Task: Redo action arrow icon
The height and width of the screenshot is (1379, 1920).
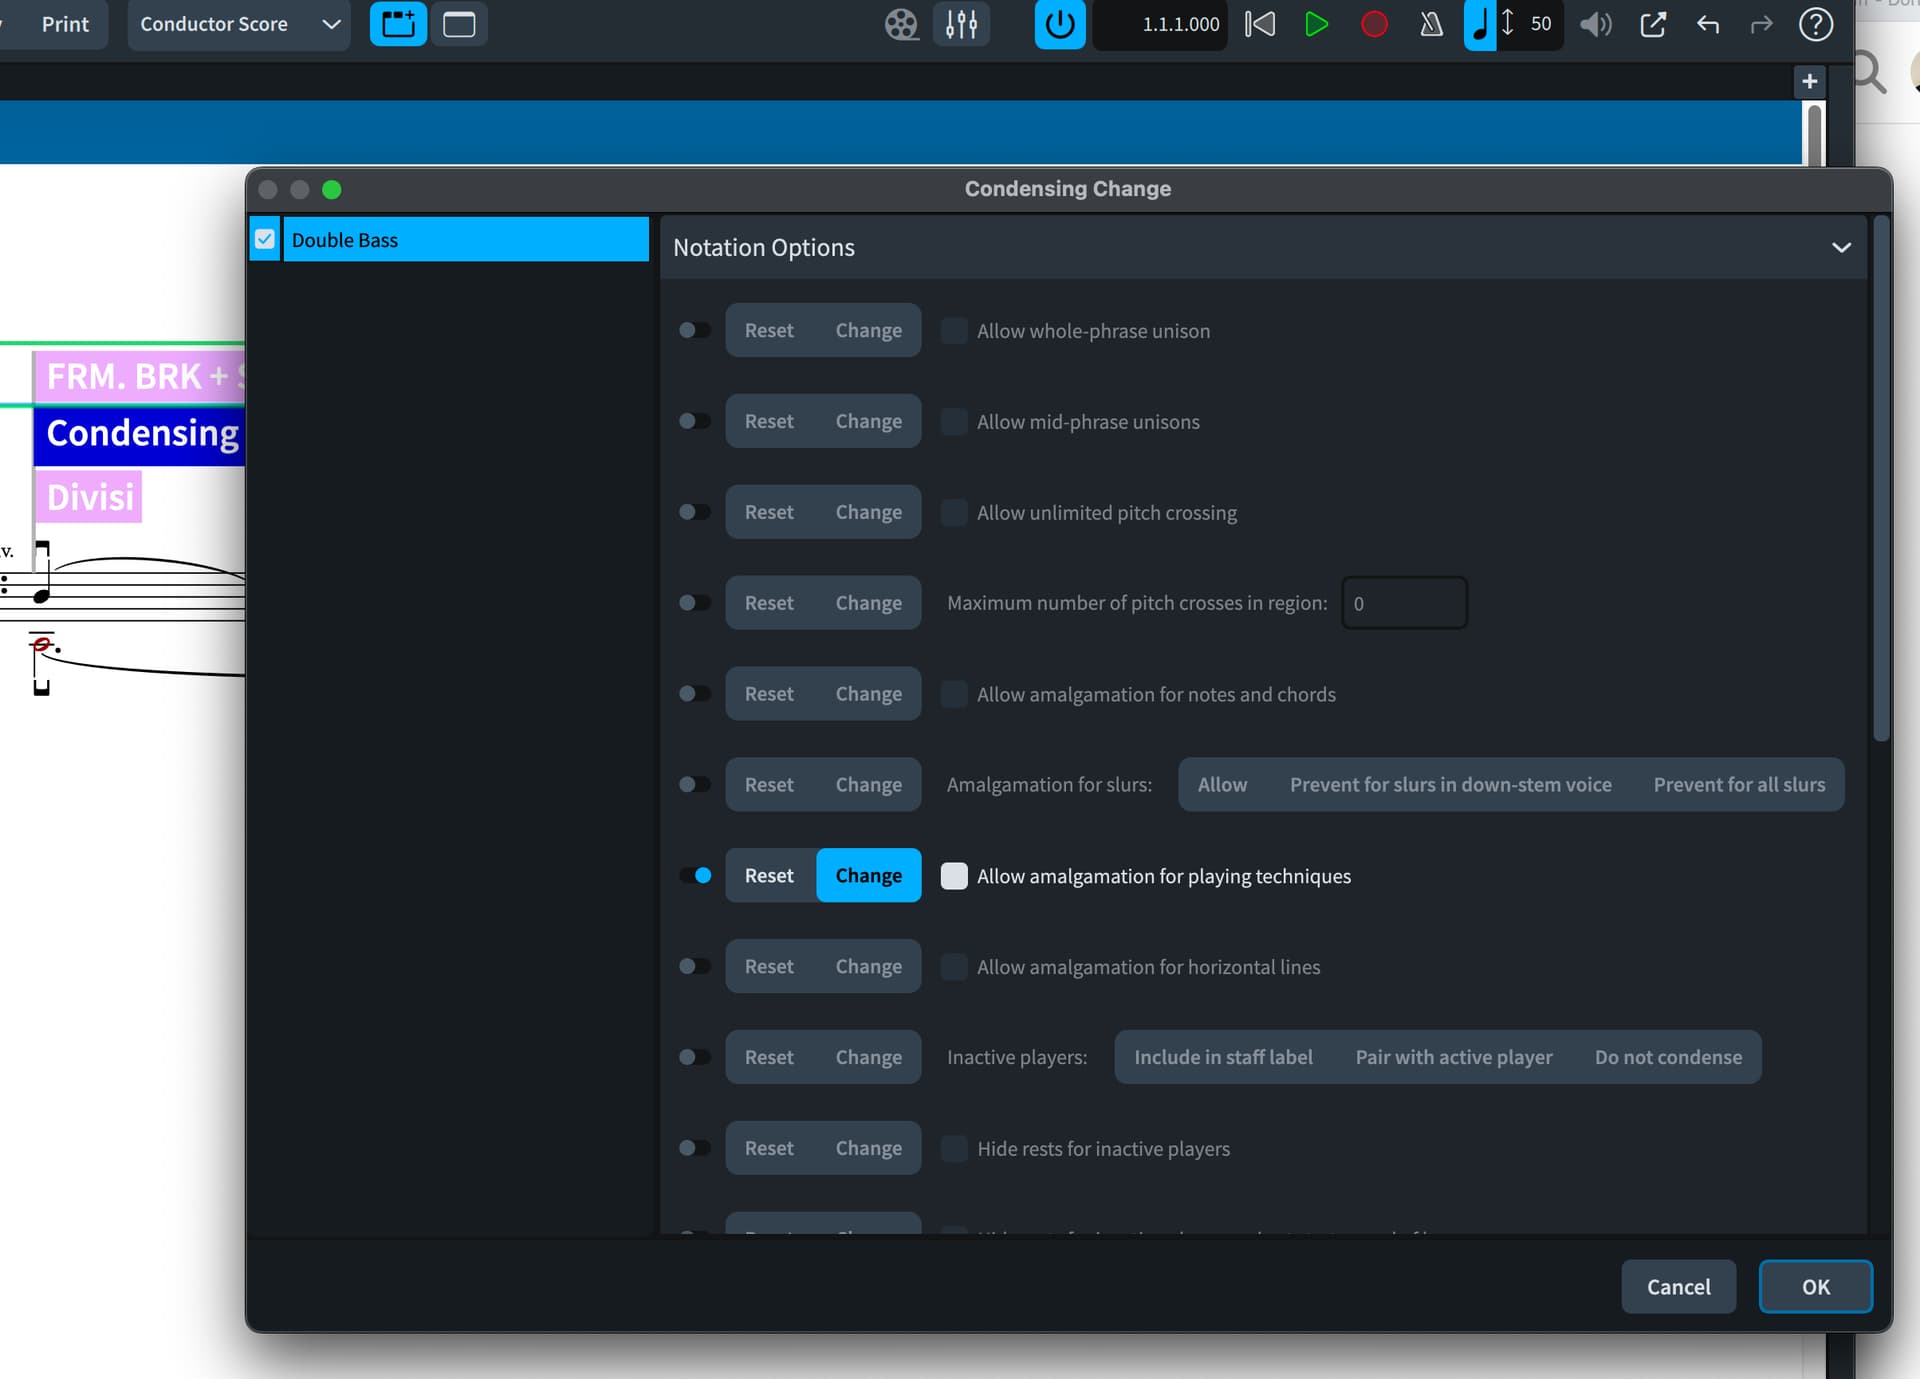Action: [x=1761, y=24]
